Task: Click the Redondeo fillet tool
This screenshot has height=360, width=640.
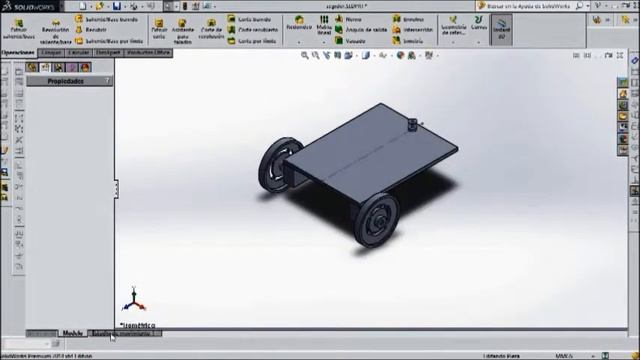Action: pos(299,23)
